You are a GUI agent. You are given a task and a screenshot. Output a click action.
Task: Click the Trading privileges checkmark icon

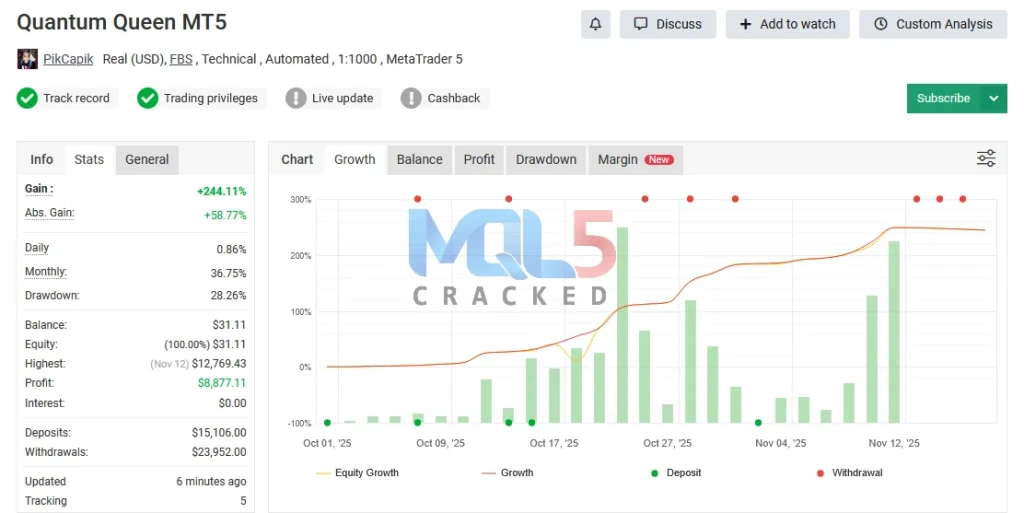tap(148, 98)
